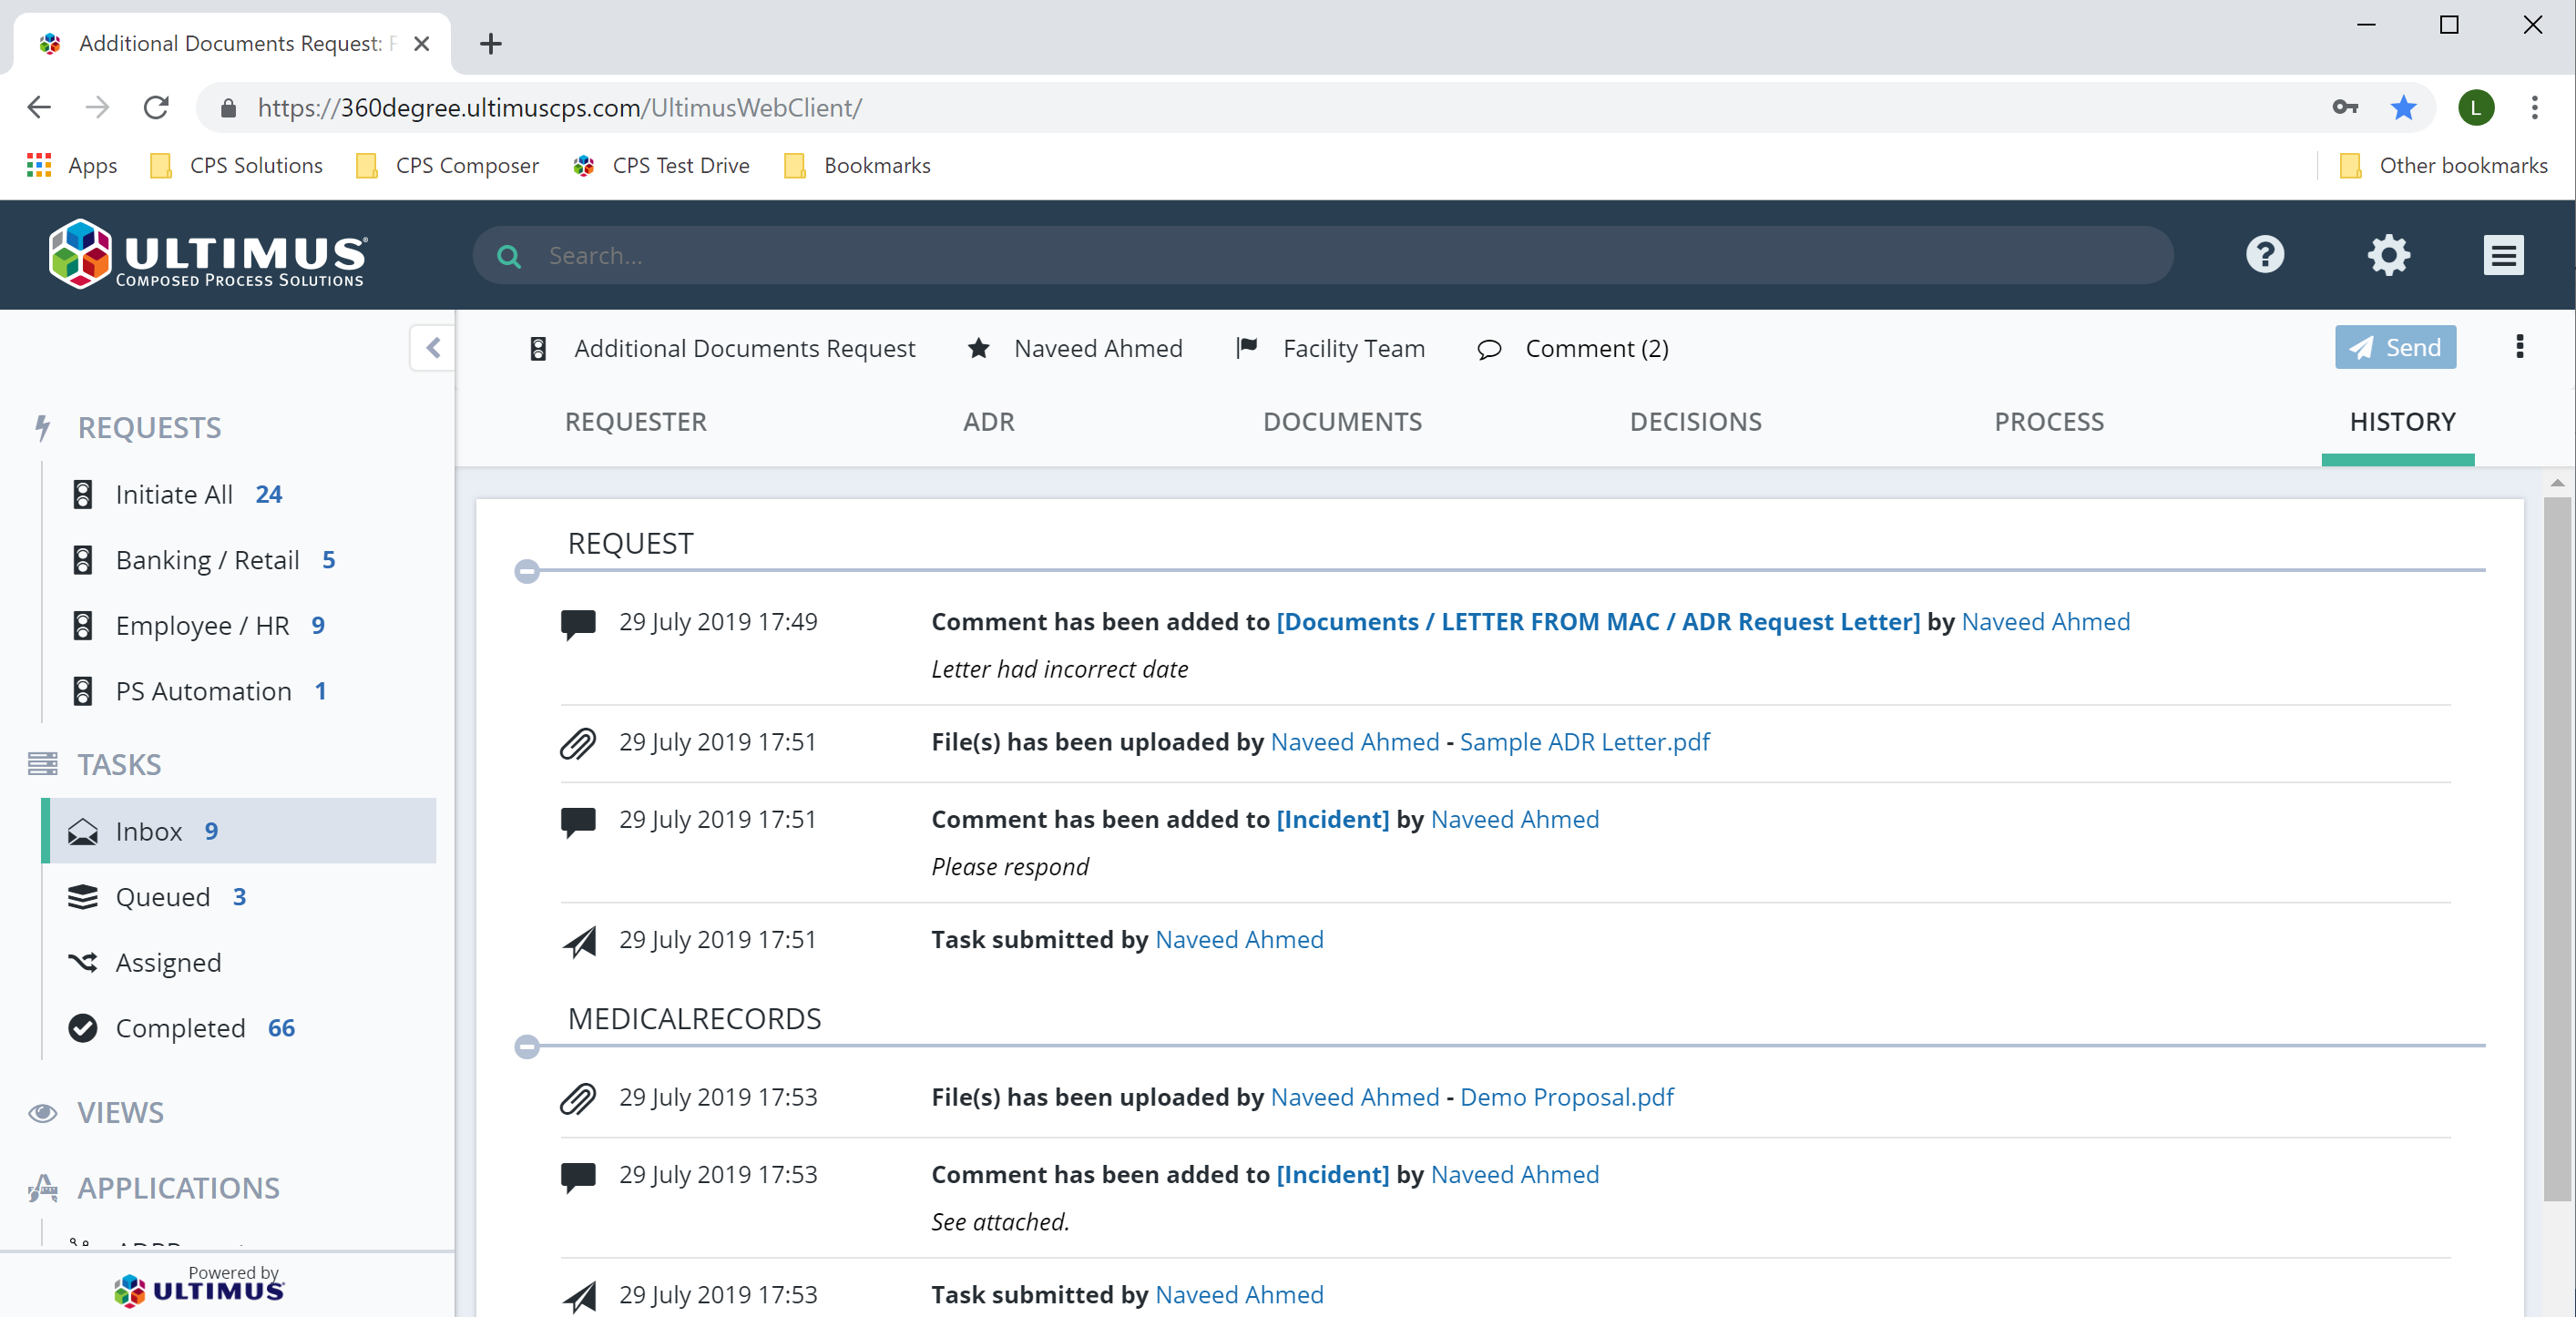Close the Additional Documents Request browser tab
The image size is (2576, 1317).
pyautogui.click(x=421, y=43)
